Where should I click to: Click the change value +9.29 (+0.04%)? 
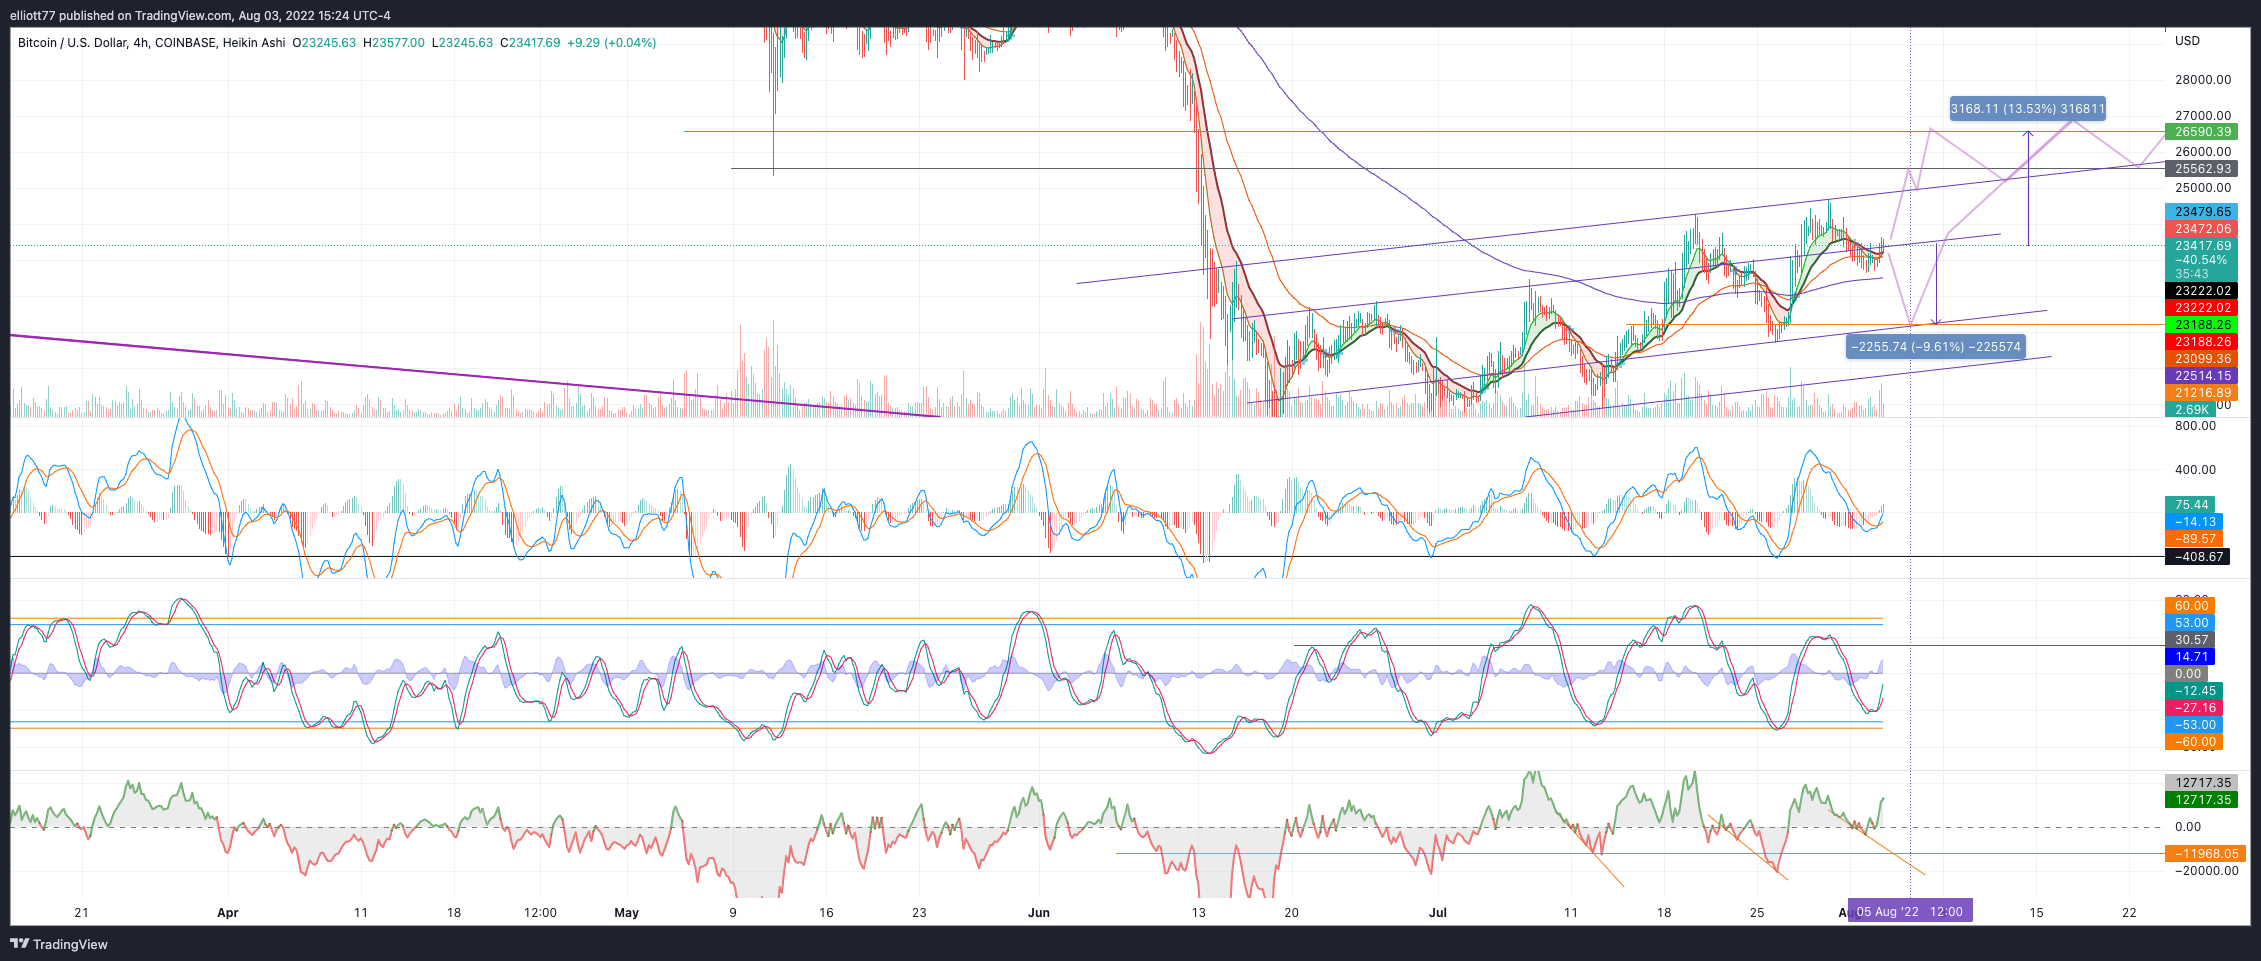point(611,43)
